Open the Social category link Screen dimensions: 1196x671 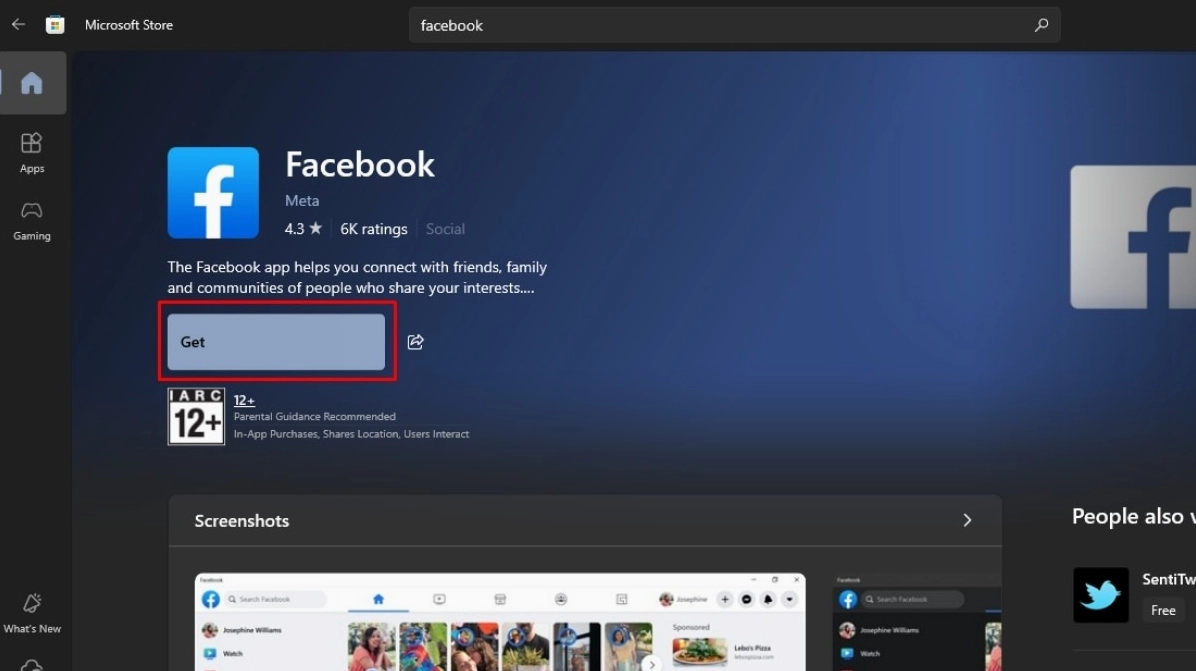coord(445,229)
